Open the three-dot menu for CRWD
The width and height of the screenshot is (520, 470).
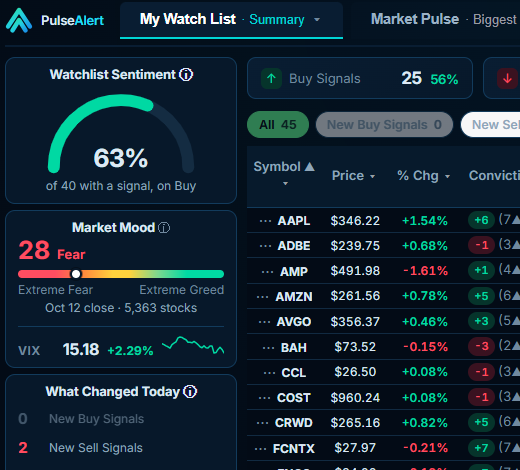(263, 423)
